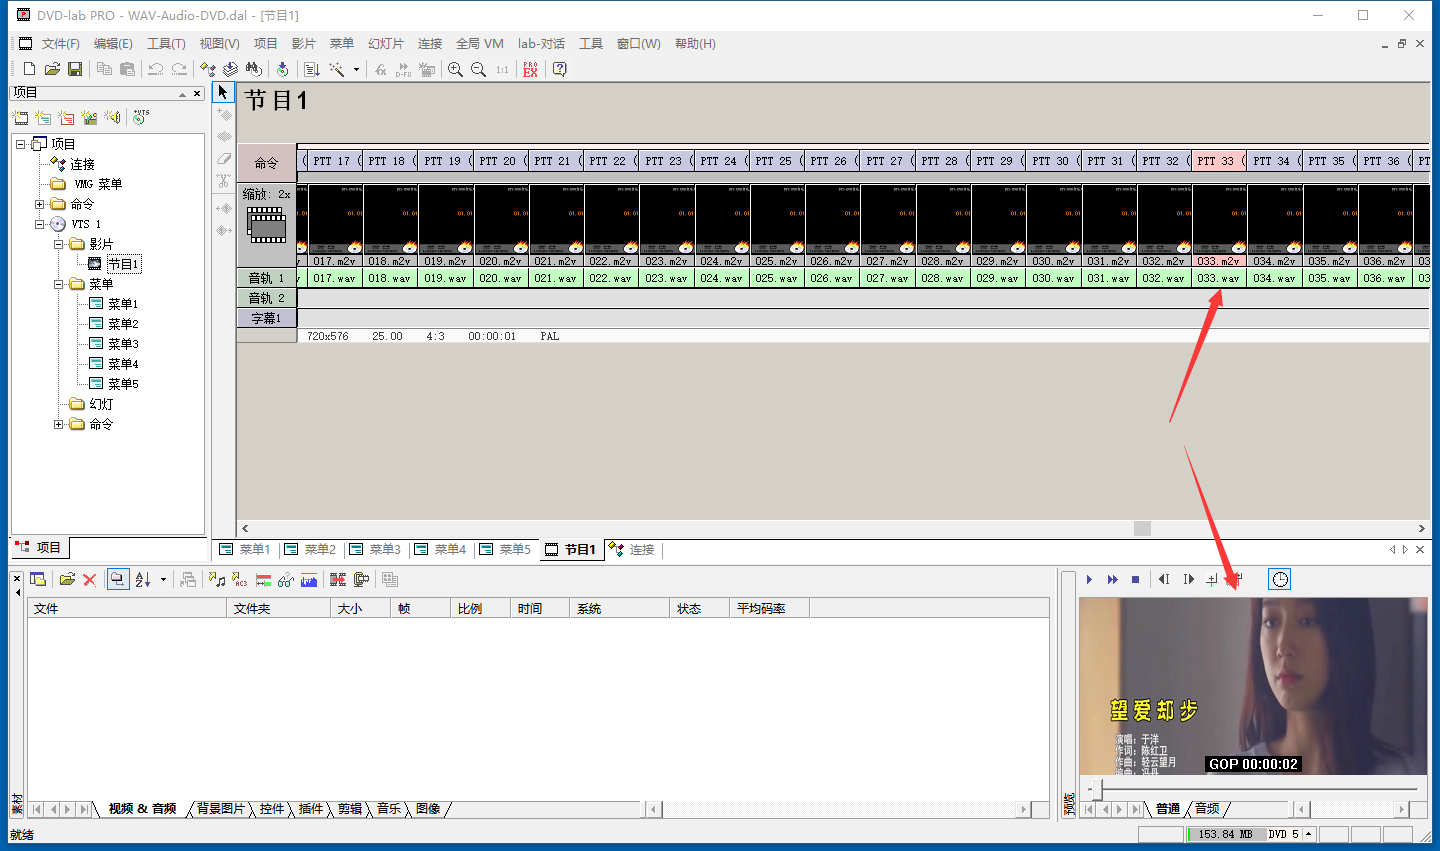Open the 帮助(H) menu
The width and height of the screenshot is (1440, 851).
click(x=695, y=44)
